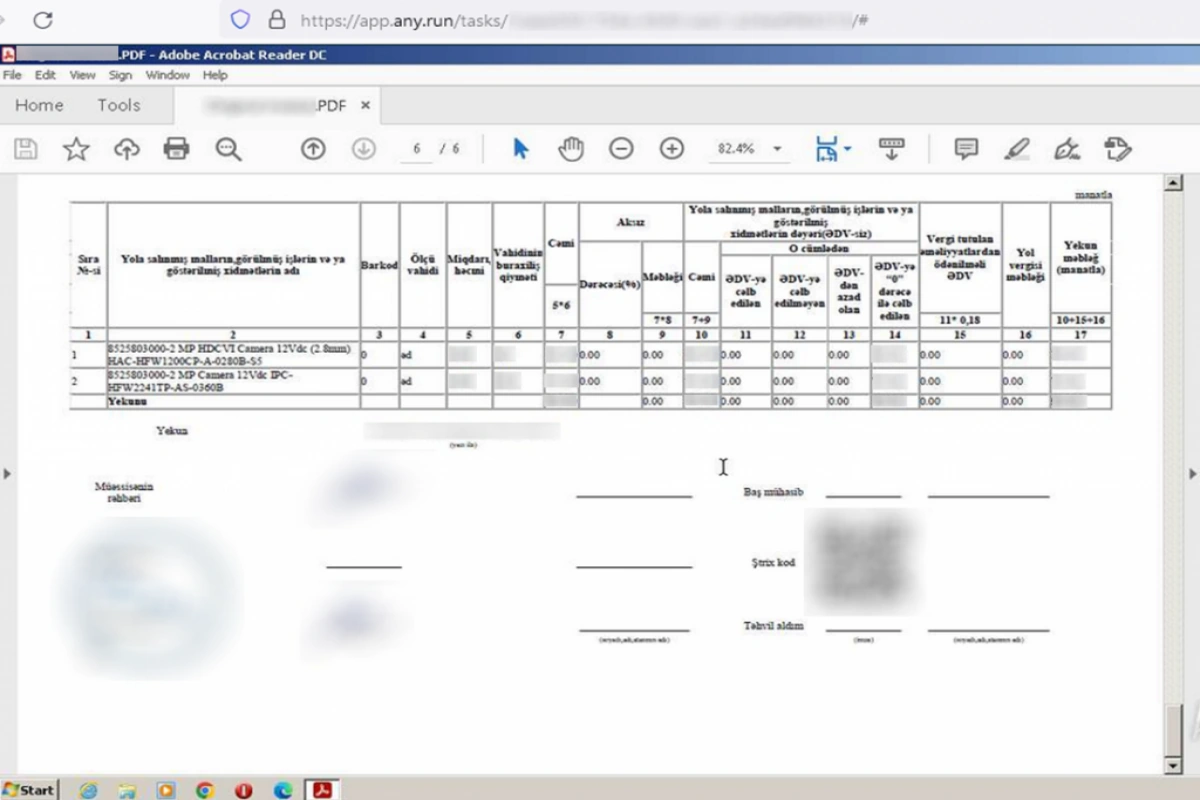Expand the fit page options dropdown

[x=848, y=149]
